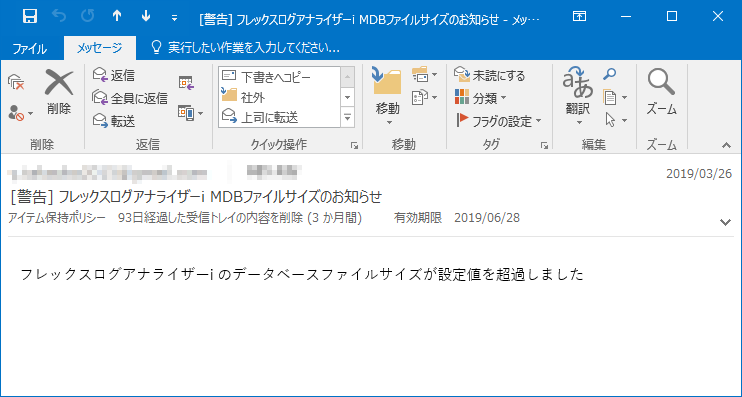Select the メッセージ ribbon tab
The width and height of the screenshot is (742, 397).
coord(99,47)
